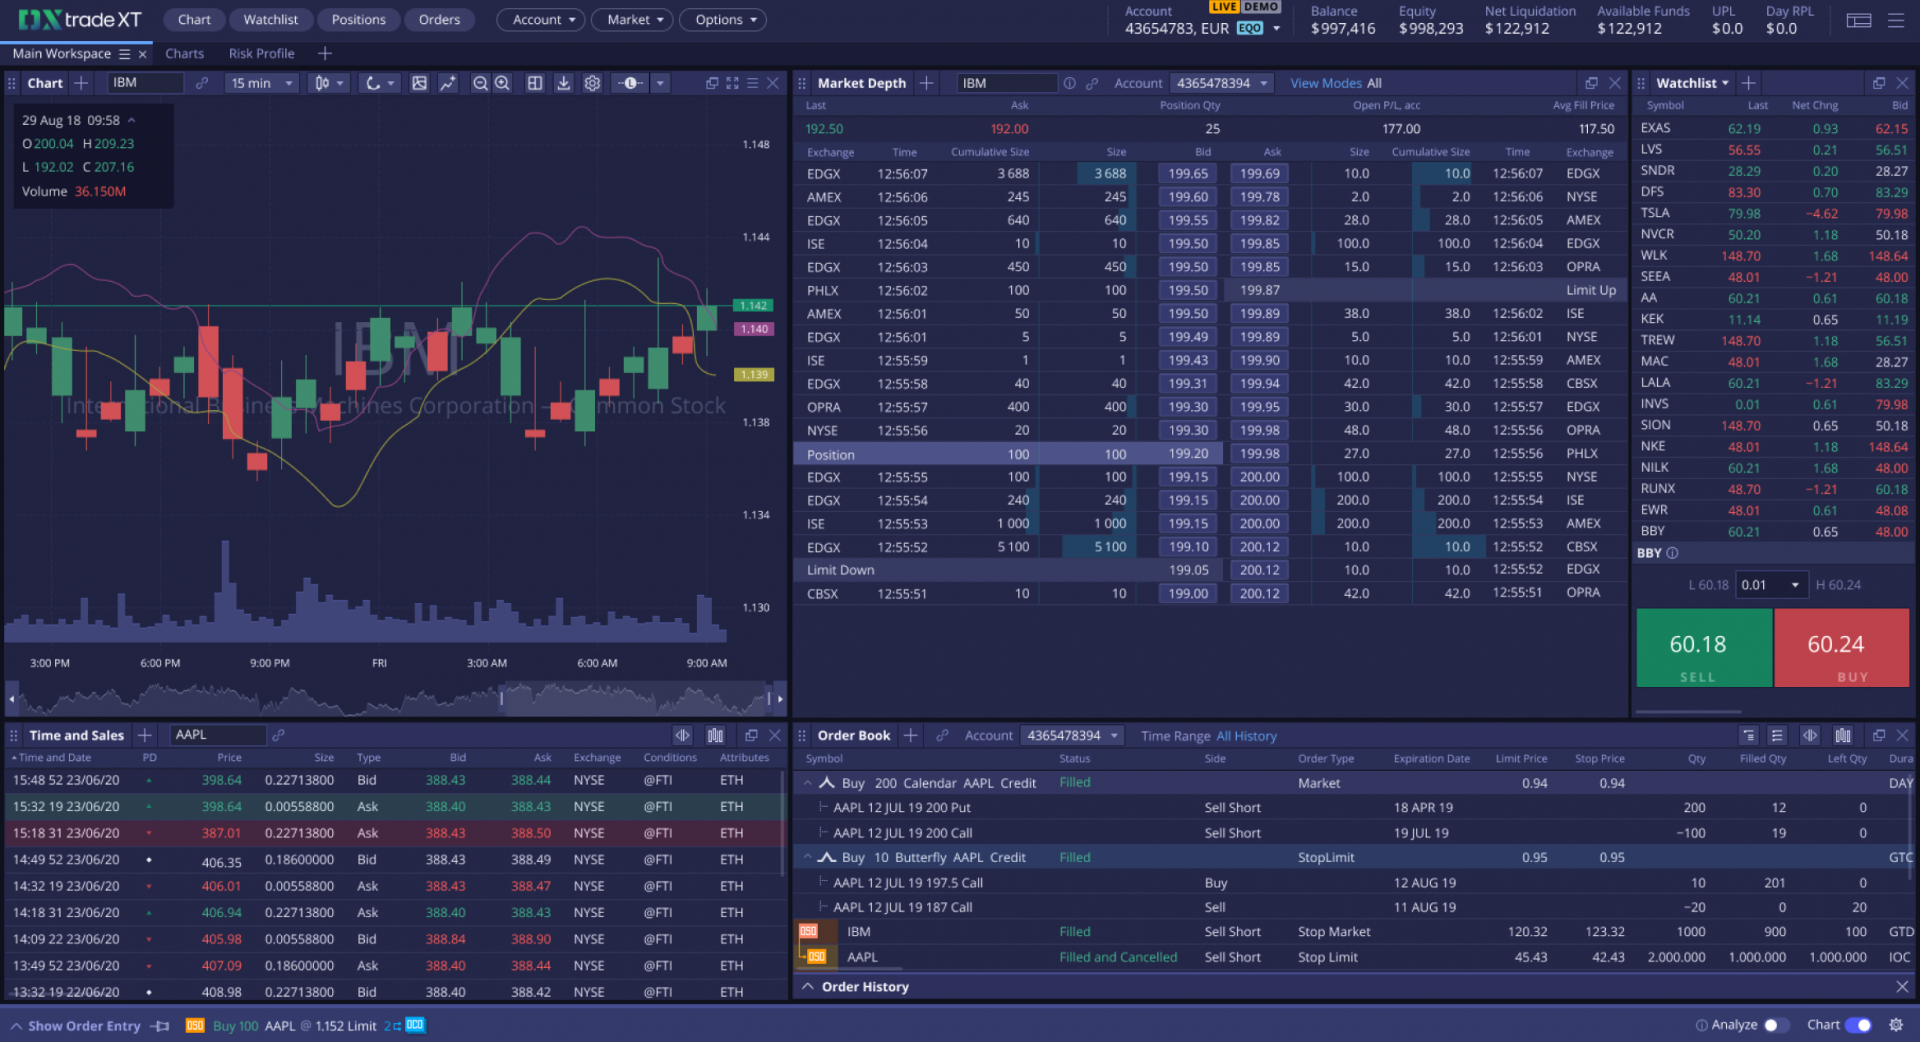Click the green 60.18 SELL button
This screenshot has height=1042, width=1920.
tap(1703, 648)
